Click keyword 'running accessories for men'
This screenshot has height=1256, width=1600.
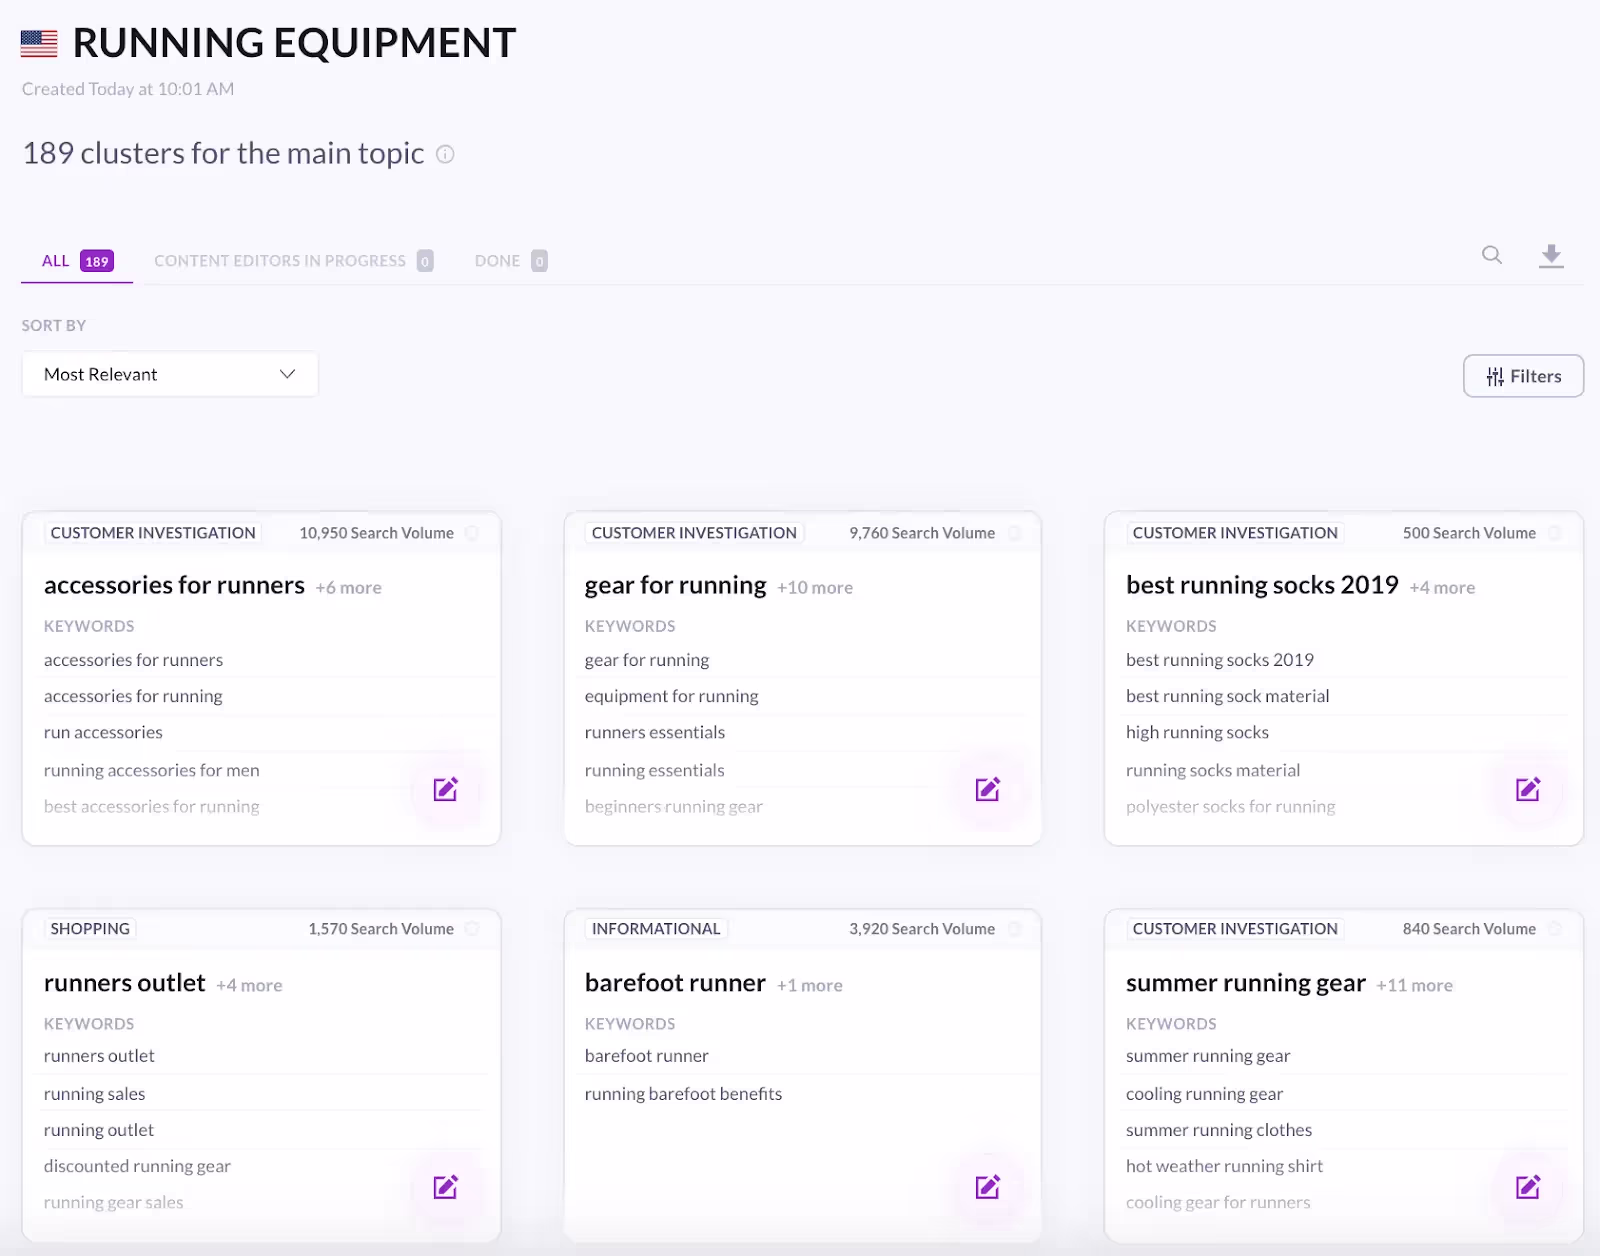point(151,770)
